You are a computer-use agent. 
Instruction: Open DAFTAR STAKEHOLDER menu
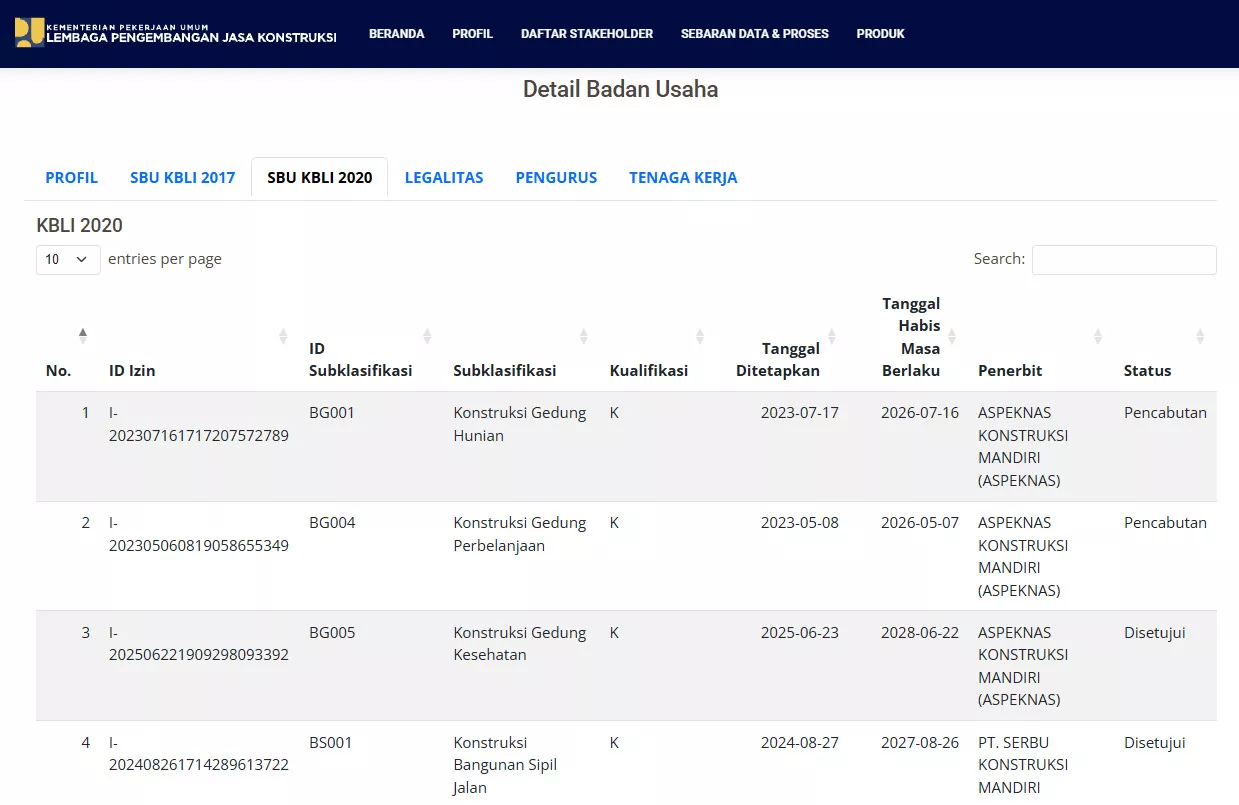point(587,34)
